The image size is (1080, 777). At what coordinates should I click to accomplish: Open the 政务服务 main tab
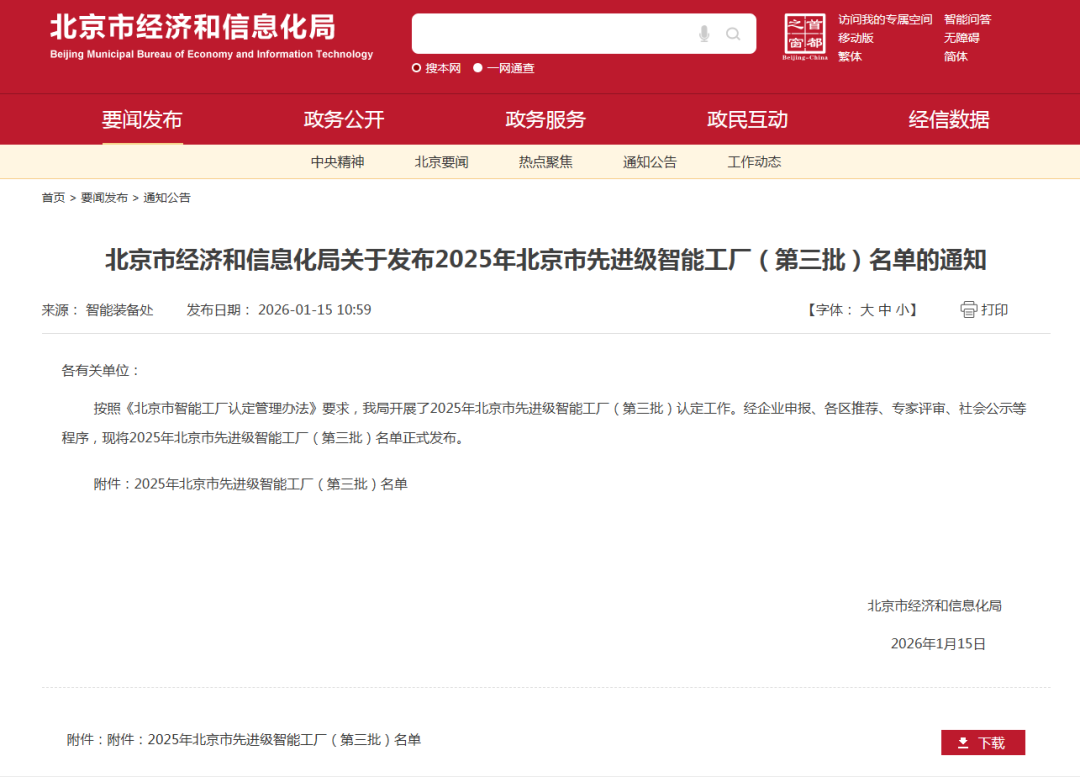pyautogui.click(x=546, y=120)
